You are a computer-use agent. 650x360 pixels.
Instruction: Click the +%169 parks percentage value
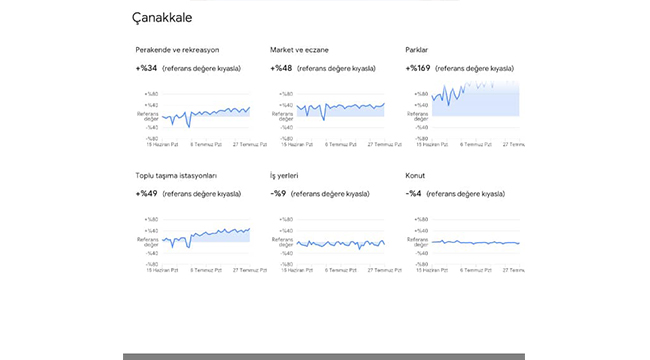tap(417, 68)
